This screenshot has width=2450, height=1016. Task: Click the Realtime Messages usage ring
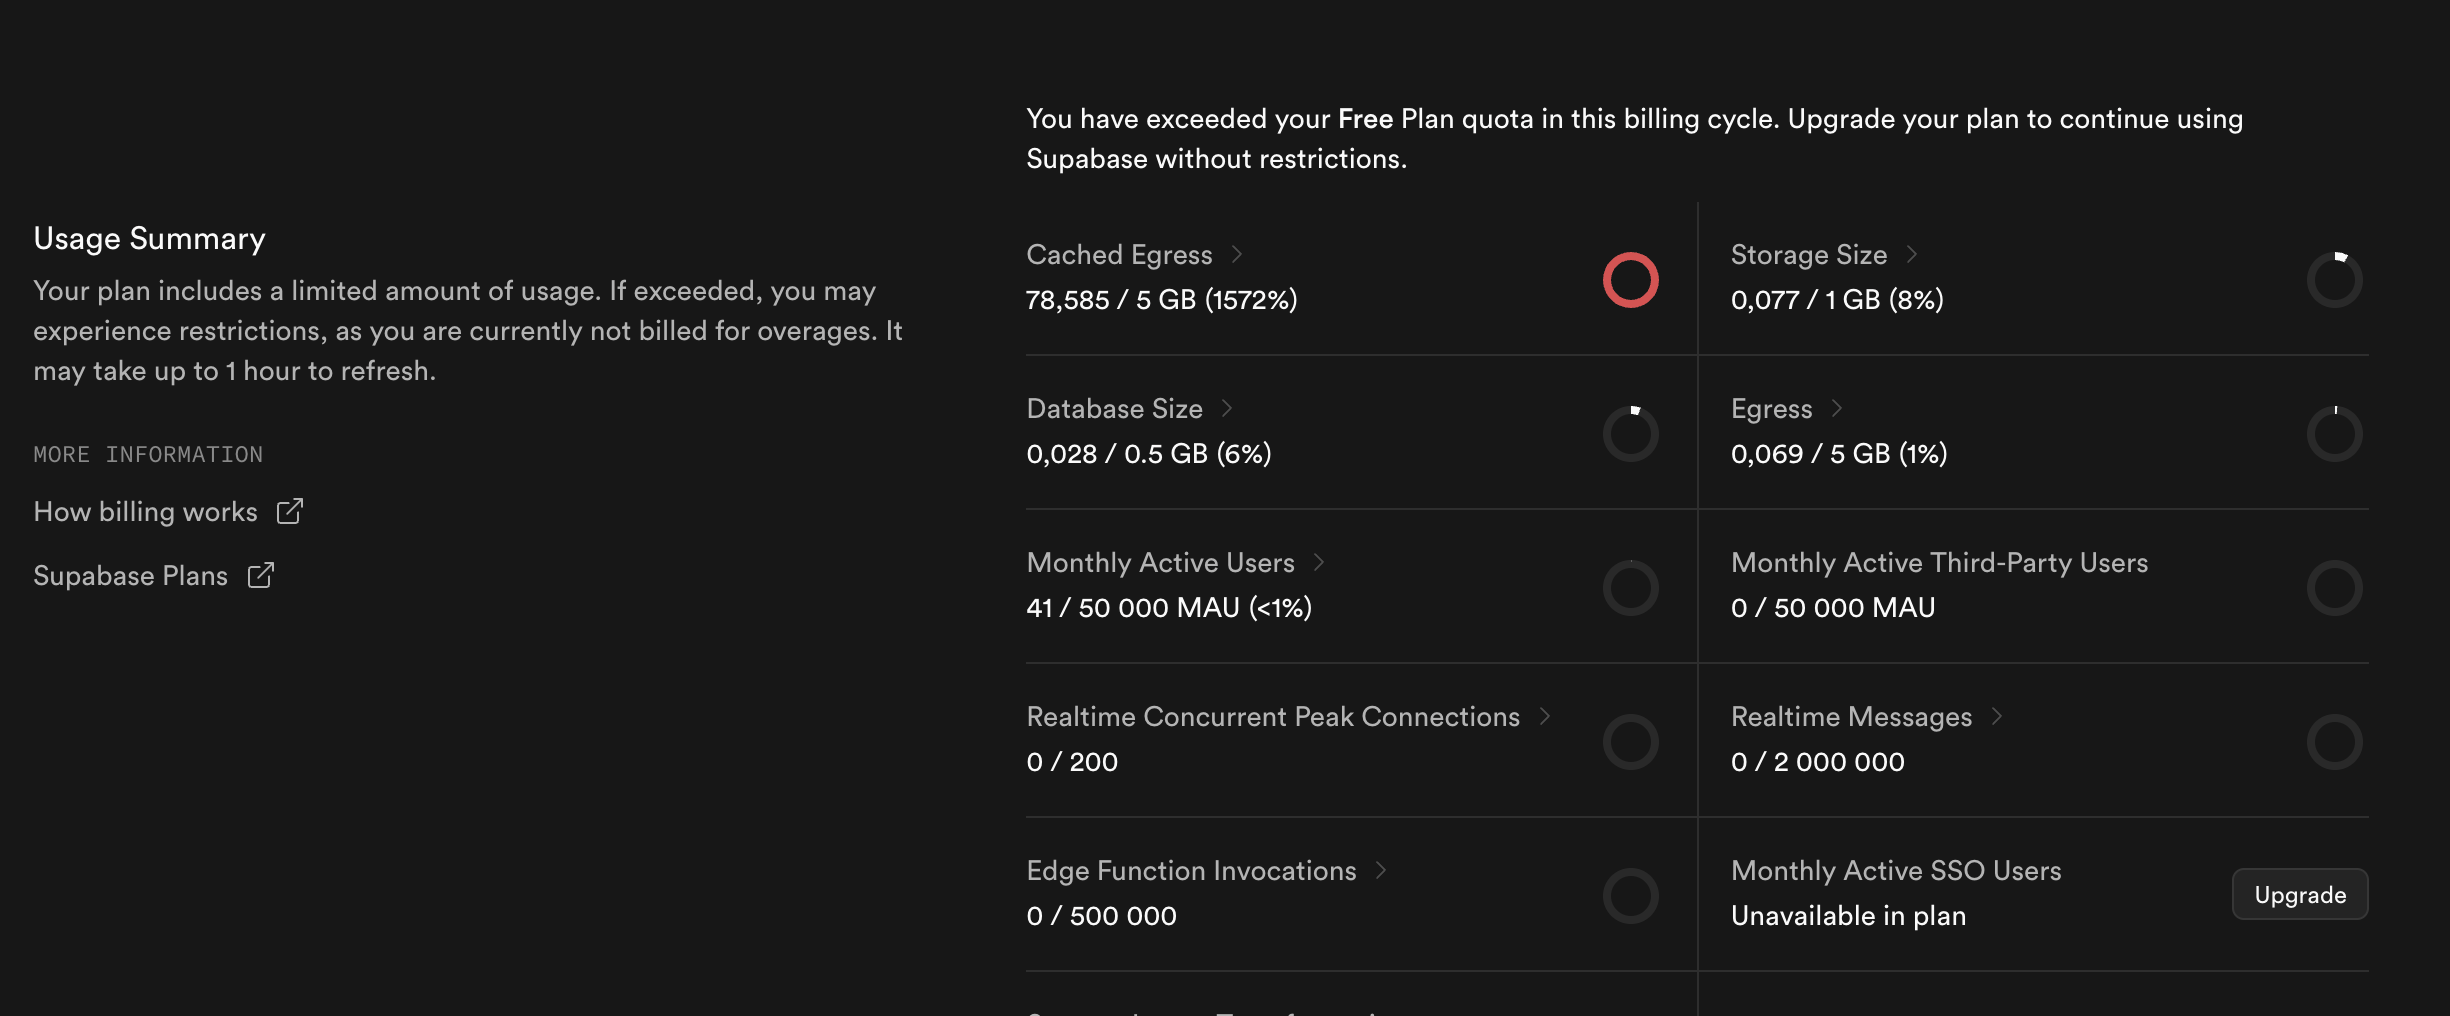[x=2334, y=742]
